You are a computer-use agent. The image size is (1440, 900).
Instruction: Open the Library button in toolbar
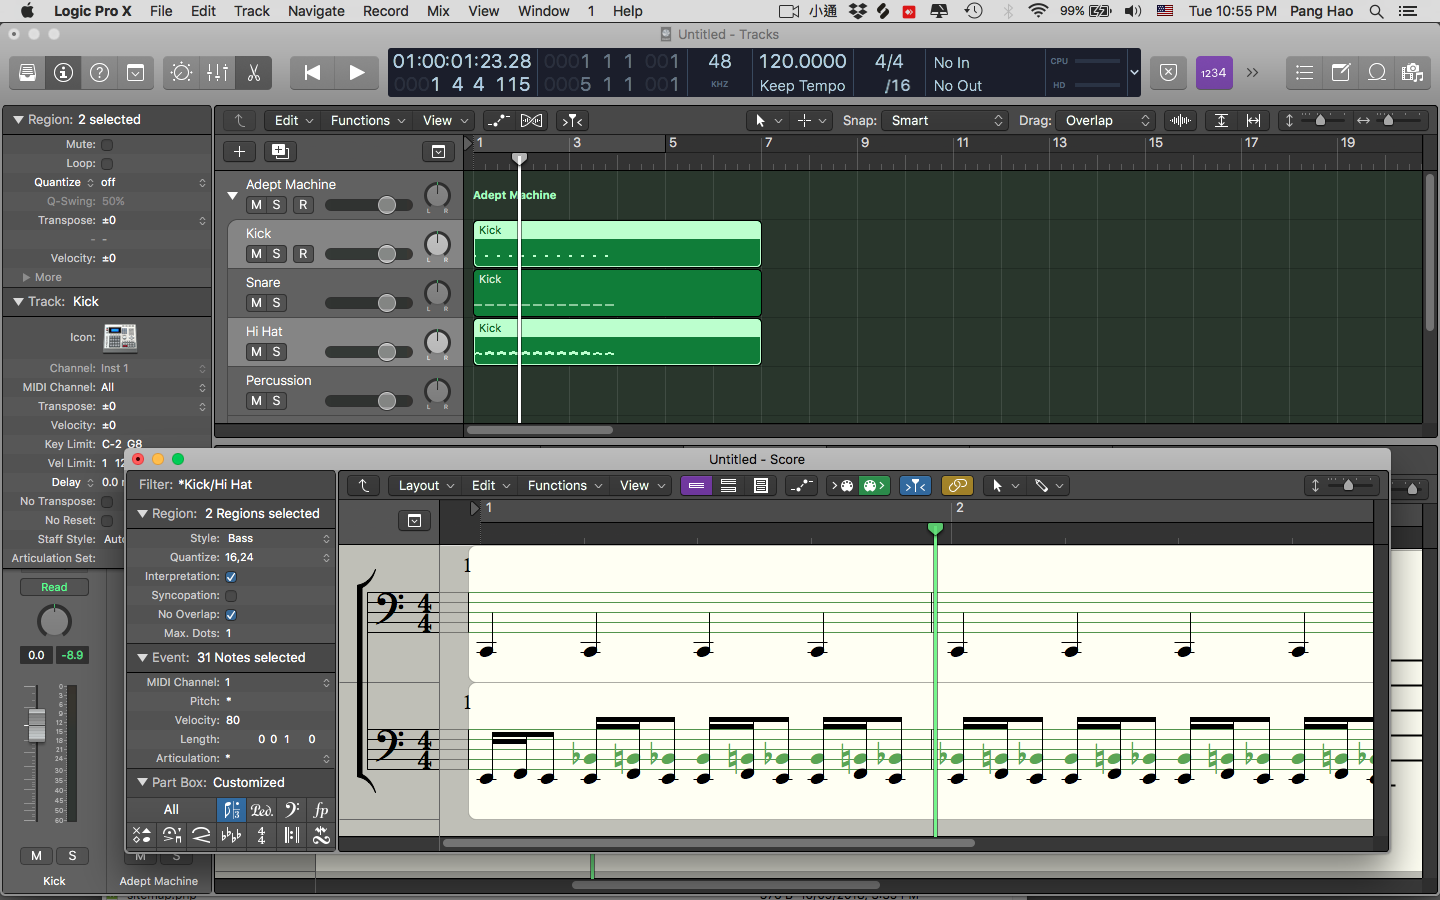[27, 73]
